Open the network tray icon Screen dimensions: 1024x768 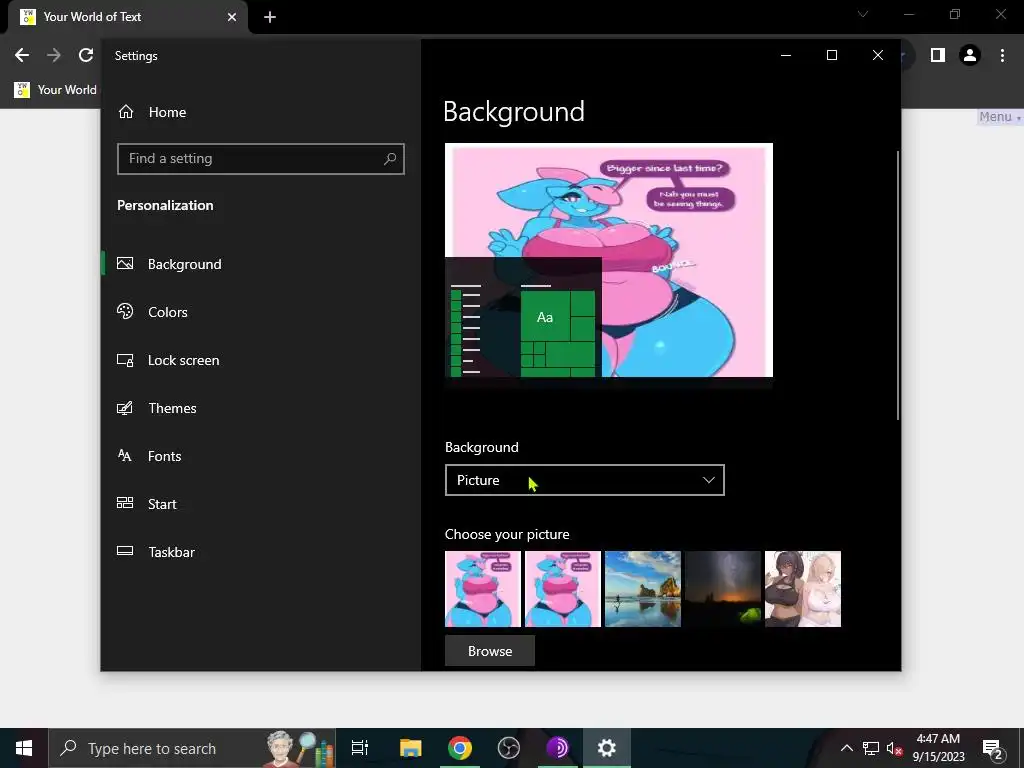[871, 748]
